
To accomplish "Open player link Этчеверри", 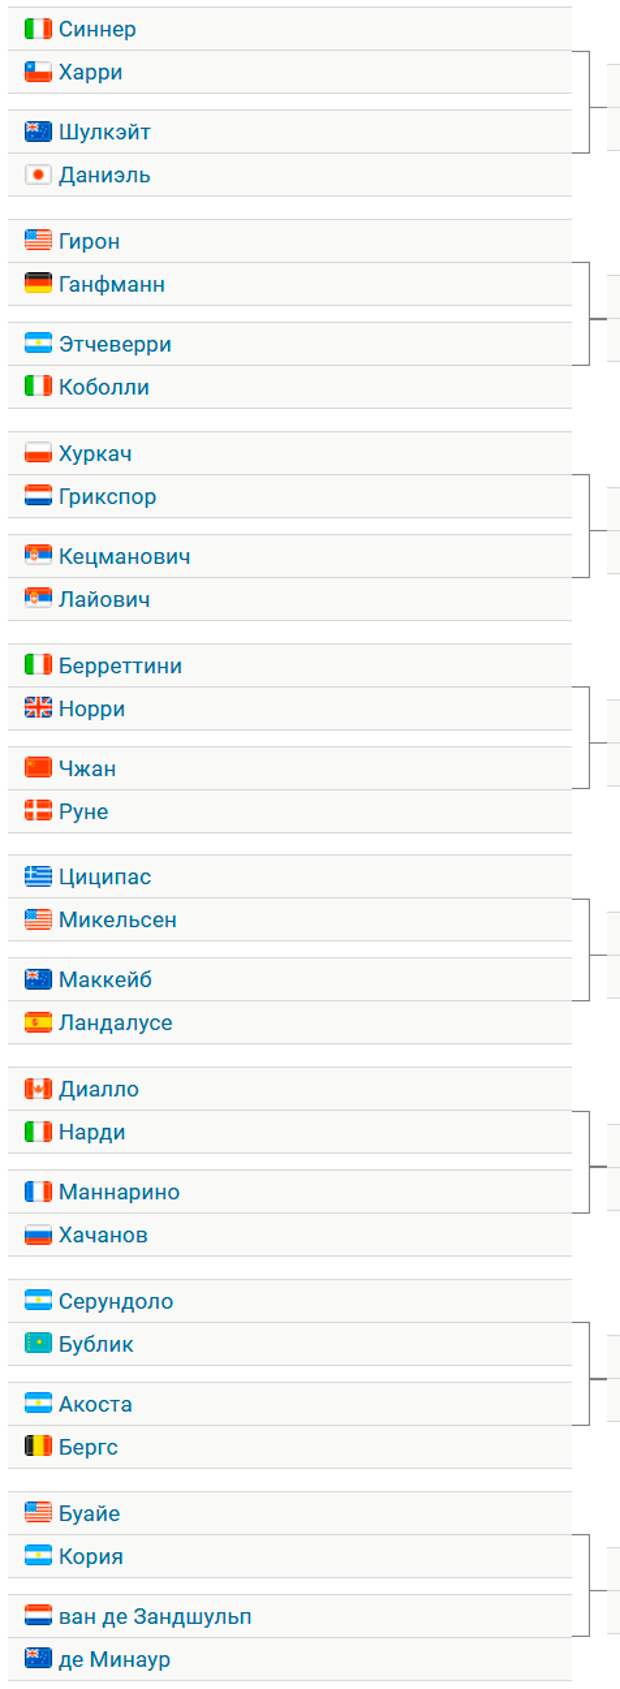I will point(115,344).
